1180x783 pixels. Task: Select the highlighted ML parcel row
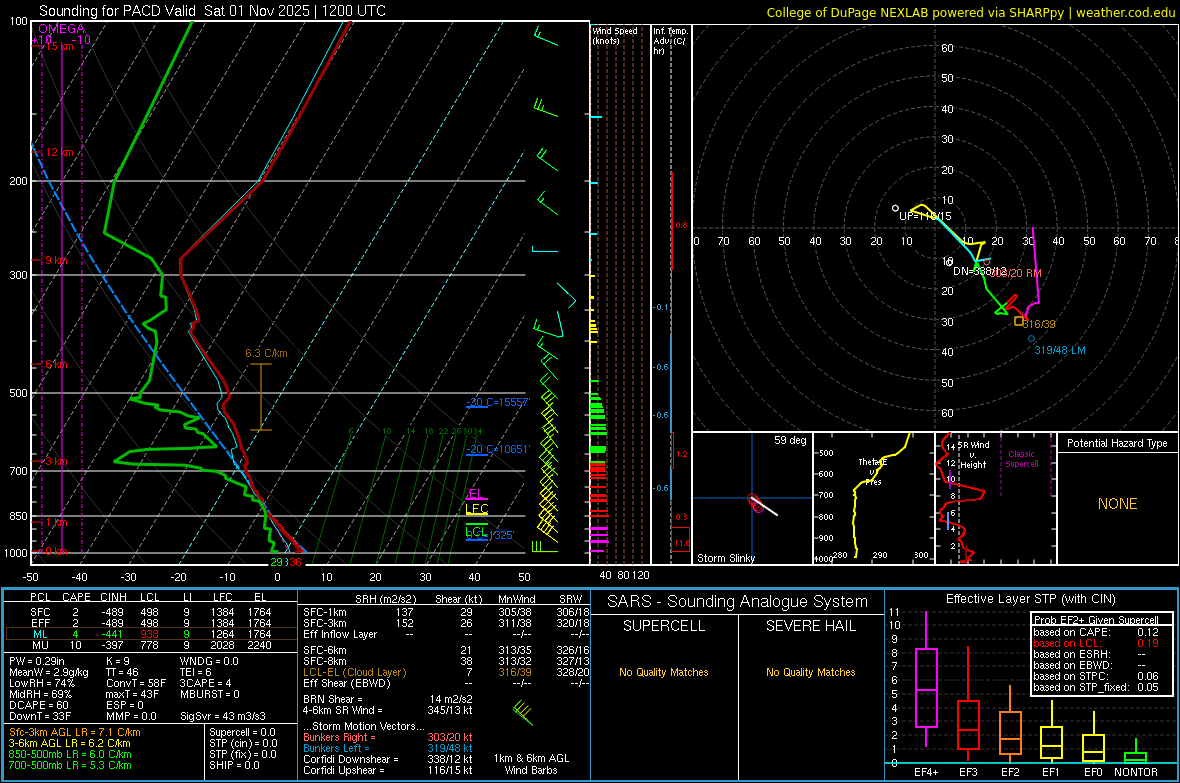150,634
